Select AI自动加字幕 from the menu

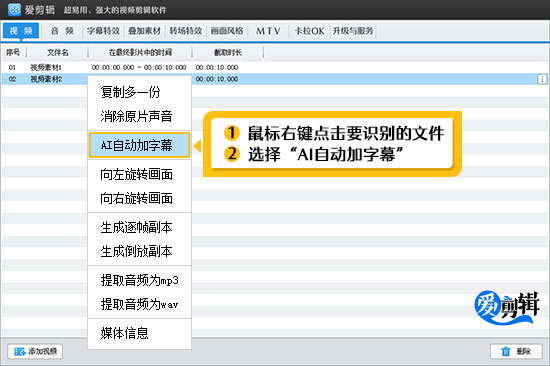[x=139, y=145]
